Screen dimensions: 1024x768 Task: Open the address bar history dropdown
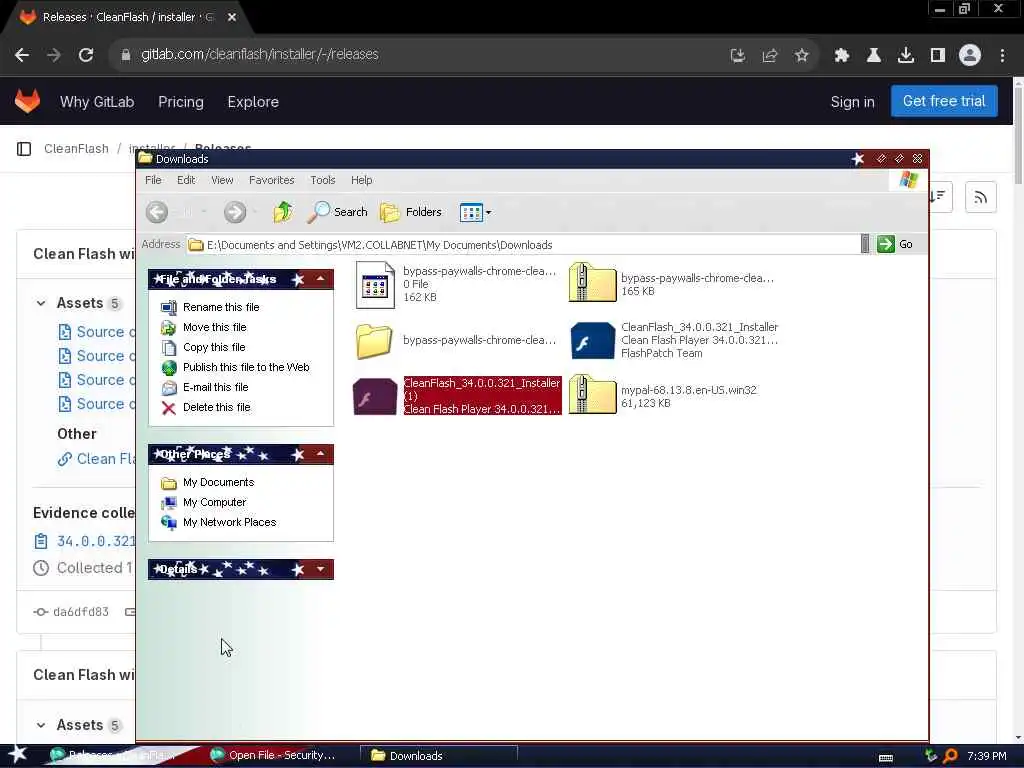(865, 244)
